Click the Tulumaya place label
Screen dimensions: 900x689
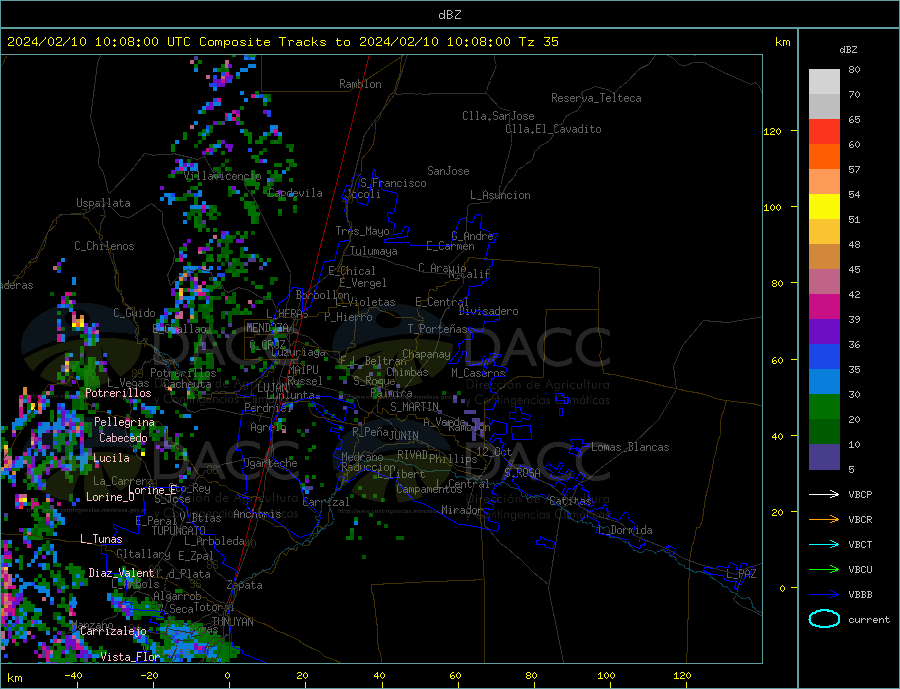(x=374, y=251)
